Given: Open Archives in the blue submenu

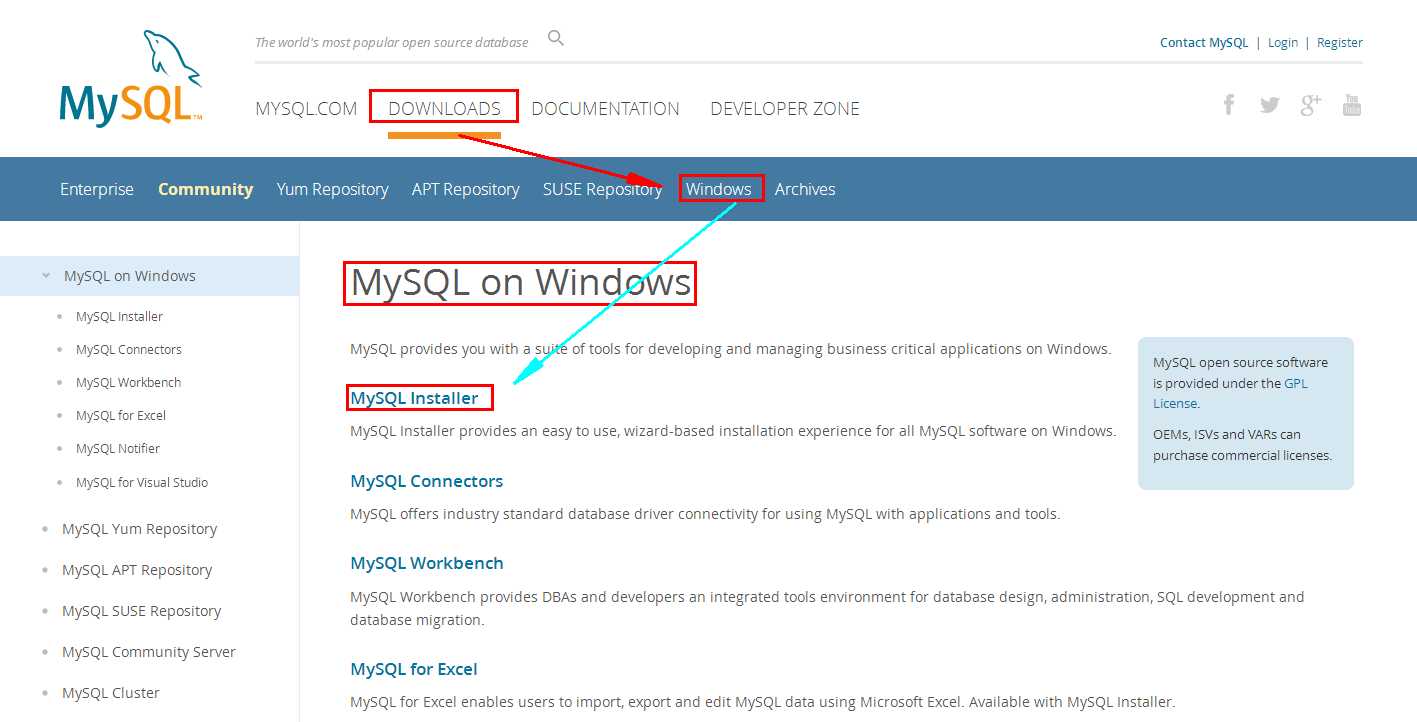Looking at the screenshot, I should point(805,189).
